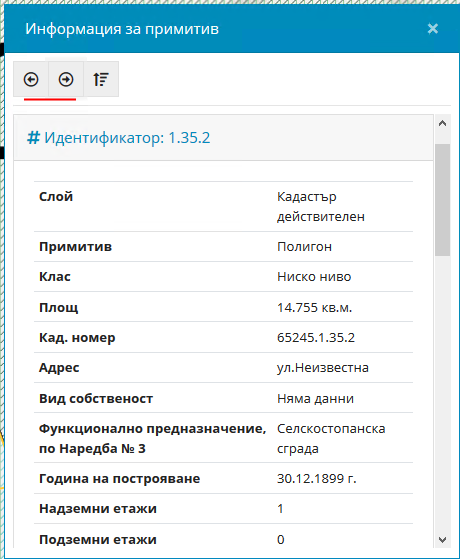Click the Кад. номер value 65245.1.35.2
Image resolution: width=460 pixels, height=559 pixels.
[x=316, y=338]
